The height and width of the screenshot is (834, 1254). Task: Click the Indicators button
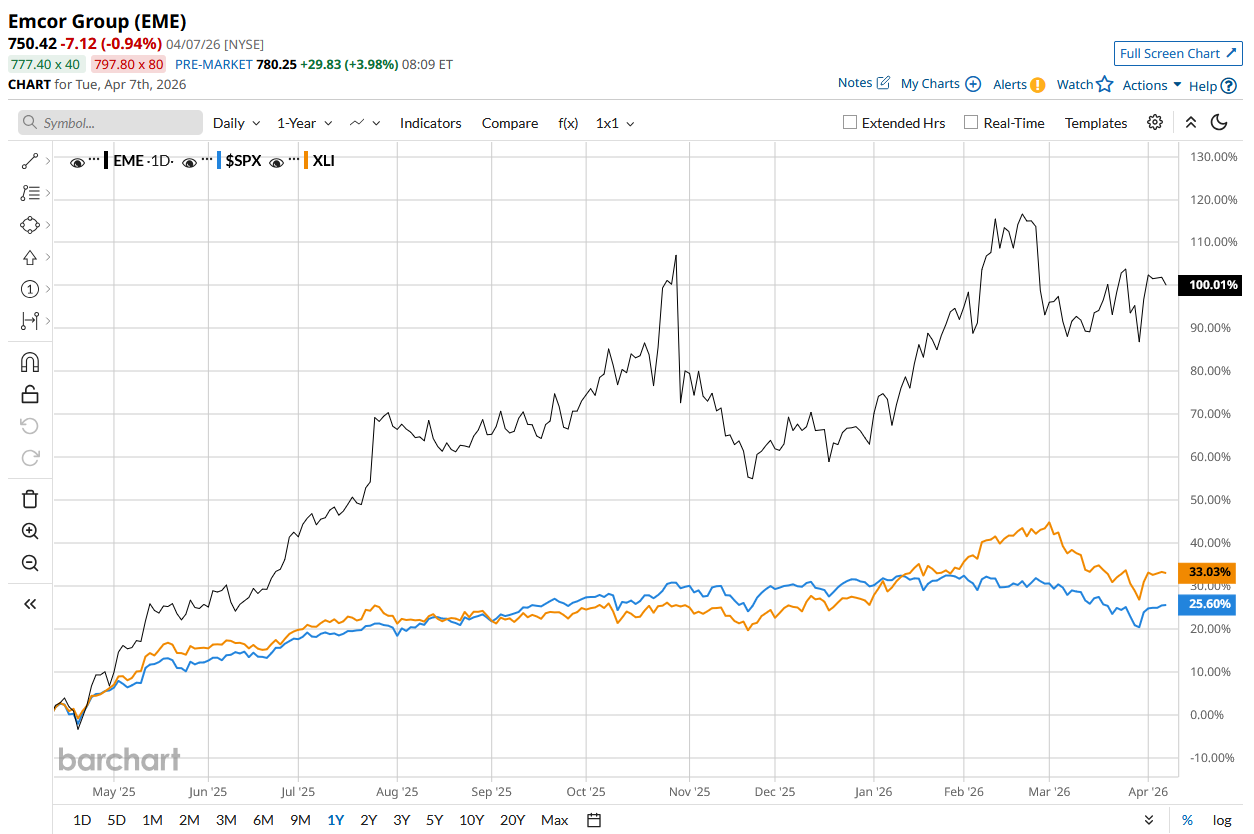pyautogui.click(x=431, y=123)
